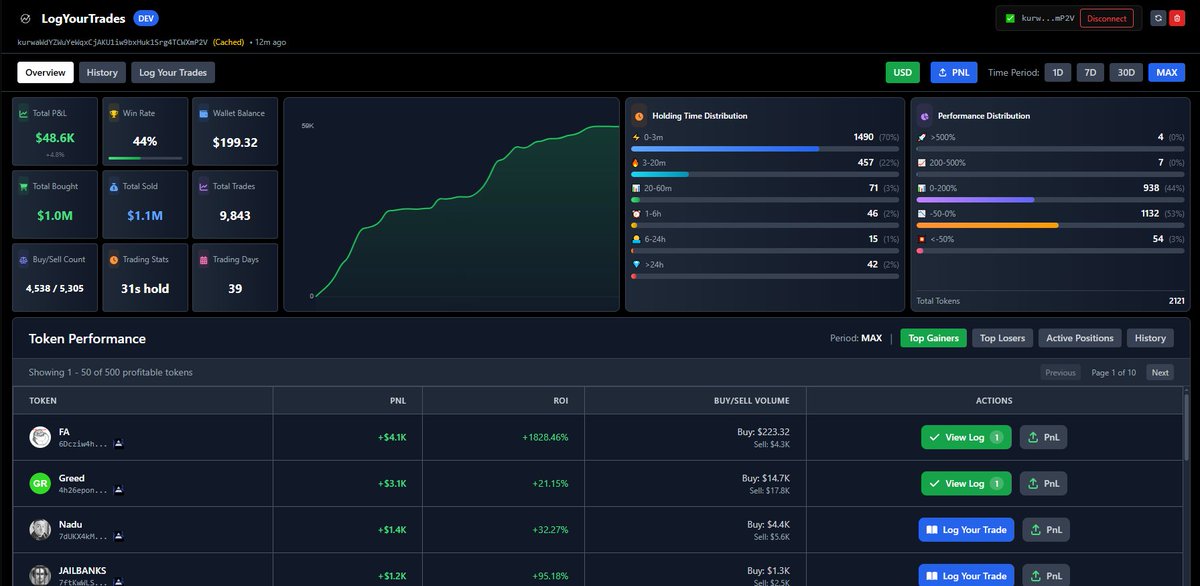Click the Greed token GR avatar
Viewport: 1200px width, 586px height.
[40, 483]
